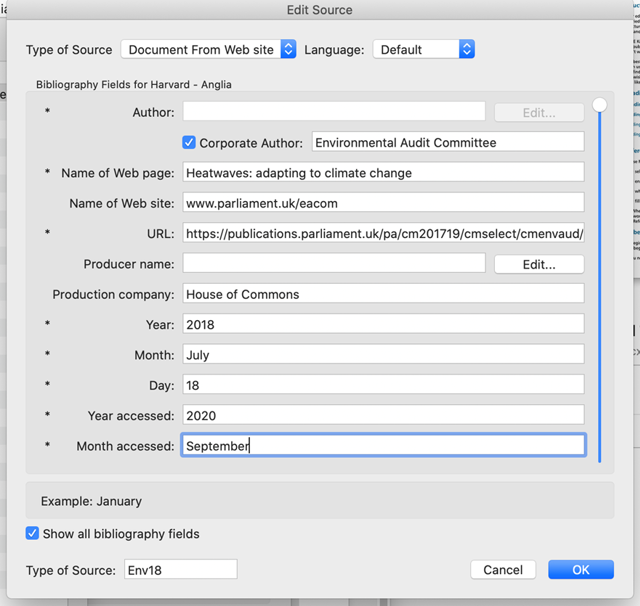The width and height of the screenshot is (640, 606).
Task: Click the Year accessed field
Action: tap(383, 415)
